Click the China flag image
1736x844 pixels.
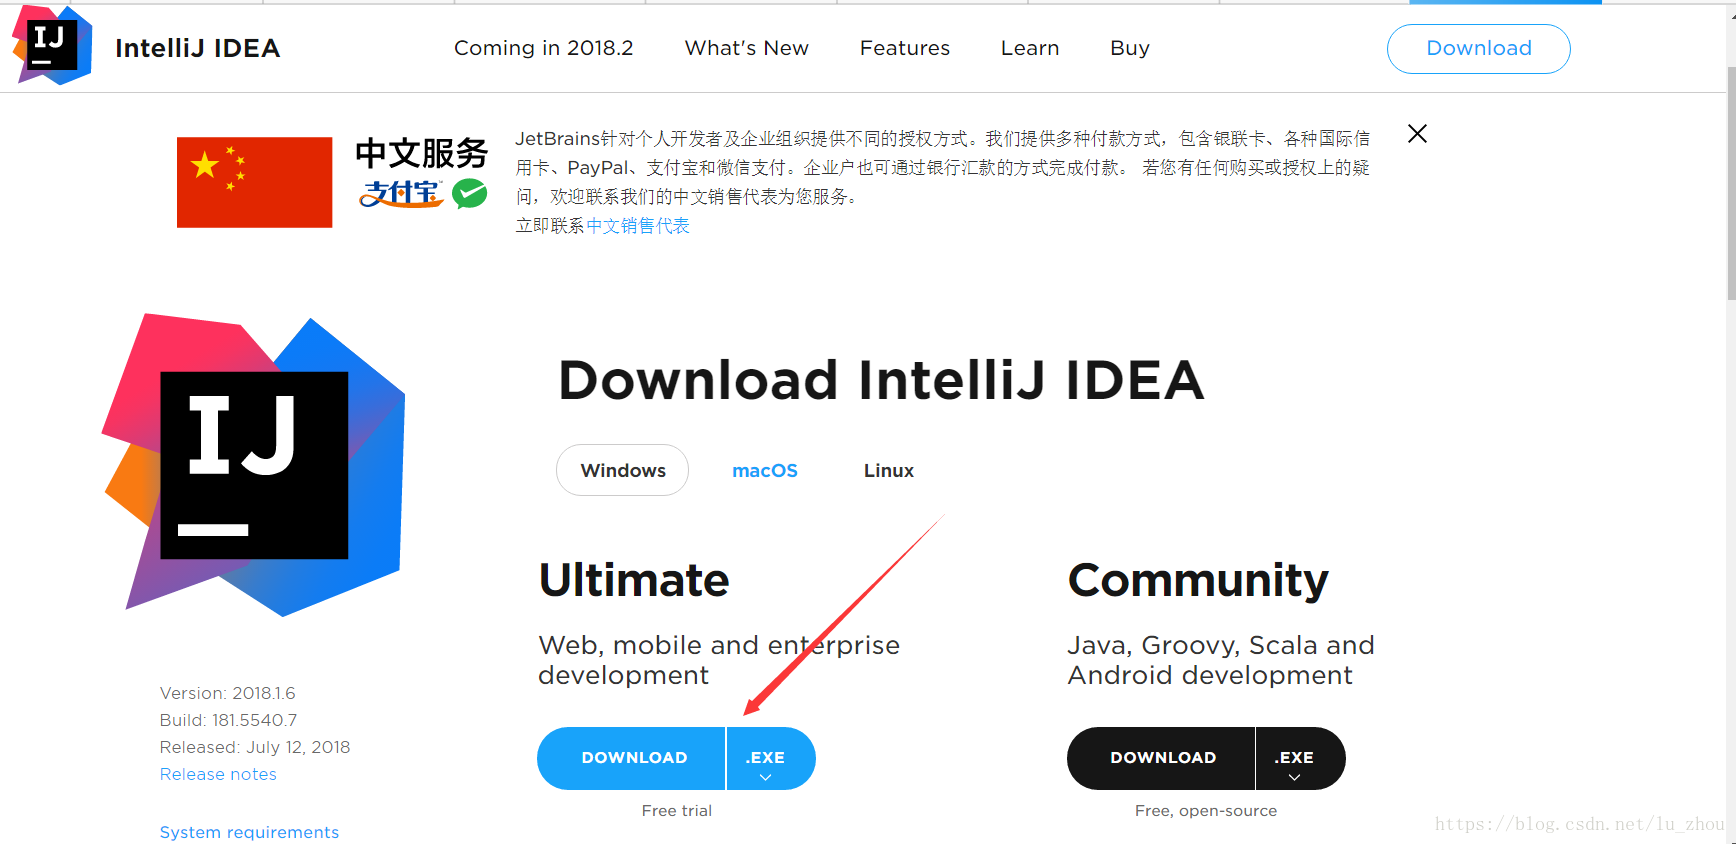point(254,182)
